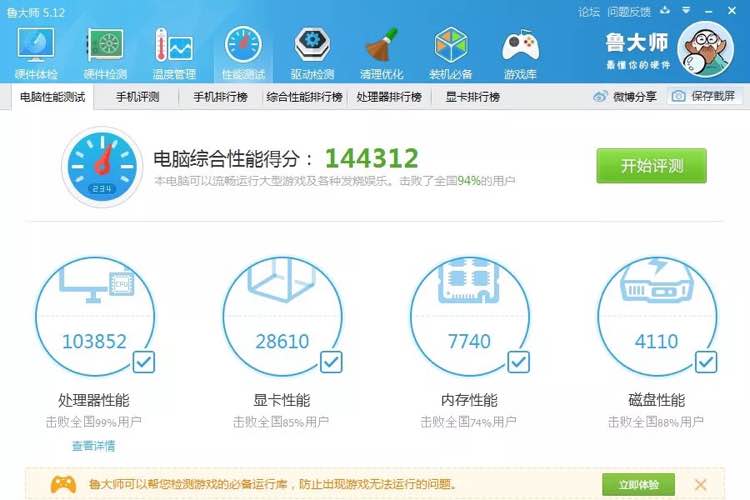The height and width of the screenshot is (500, 750).
Task: Click the 立即体验 button in banner
Action: point(639,485)
